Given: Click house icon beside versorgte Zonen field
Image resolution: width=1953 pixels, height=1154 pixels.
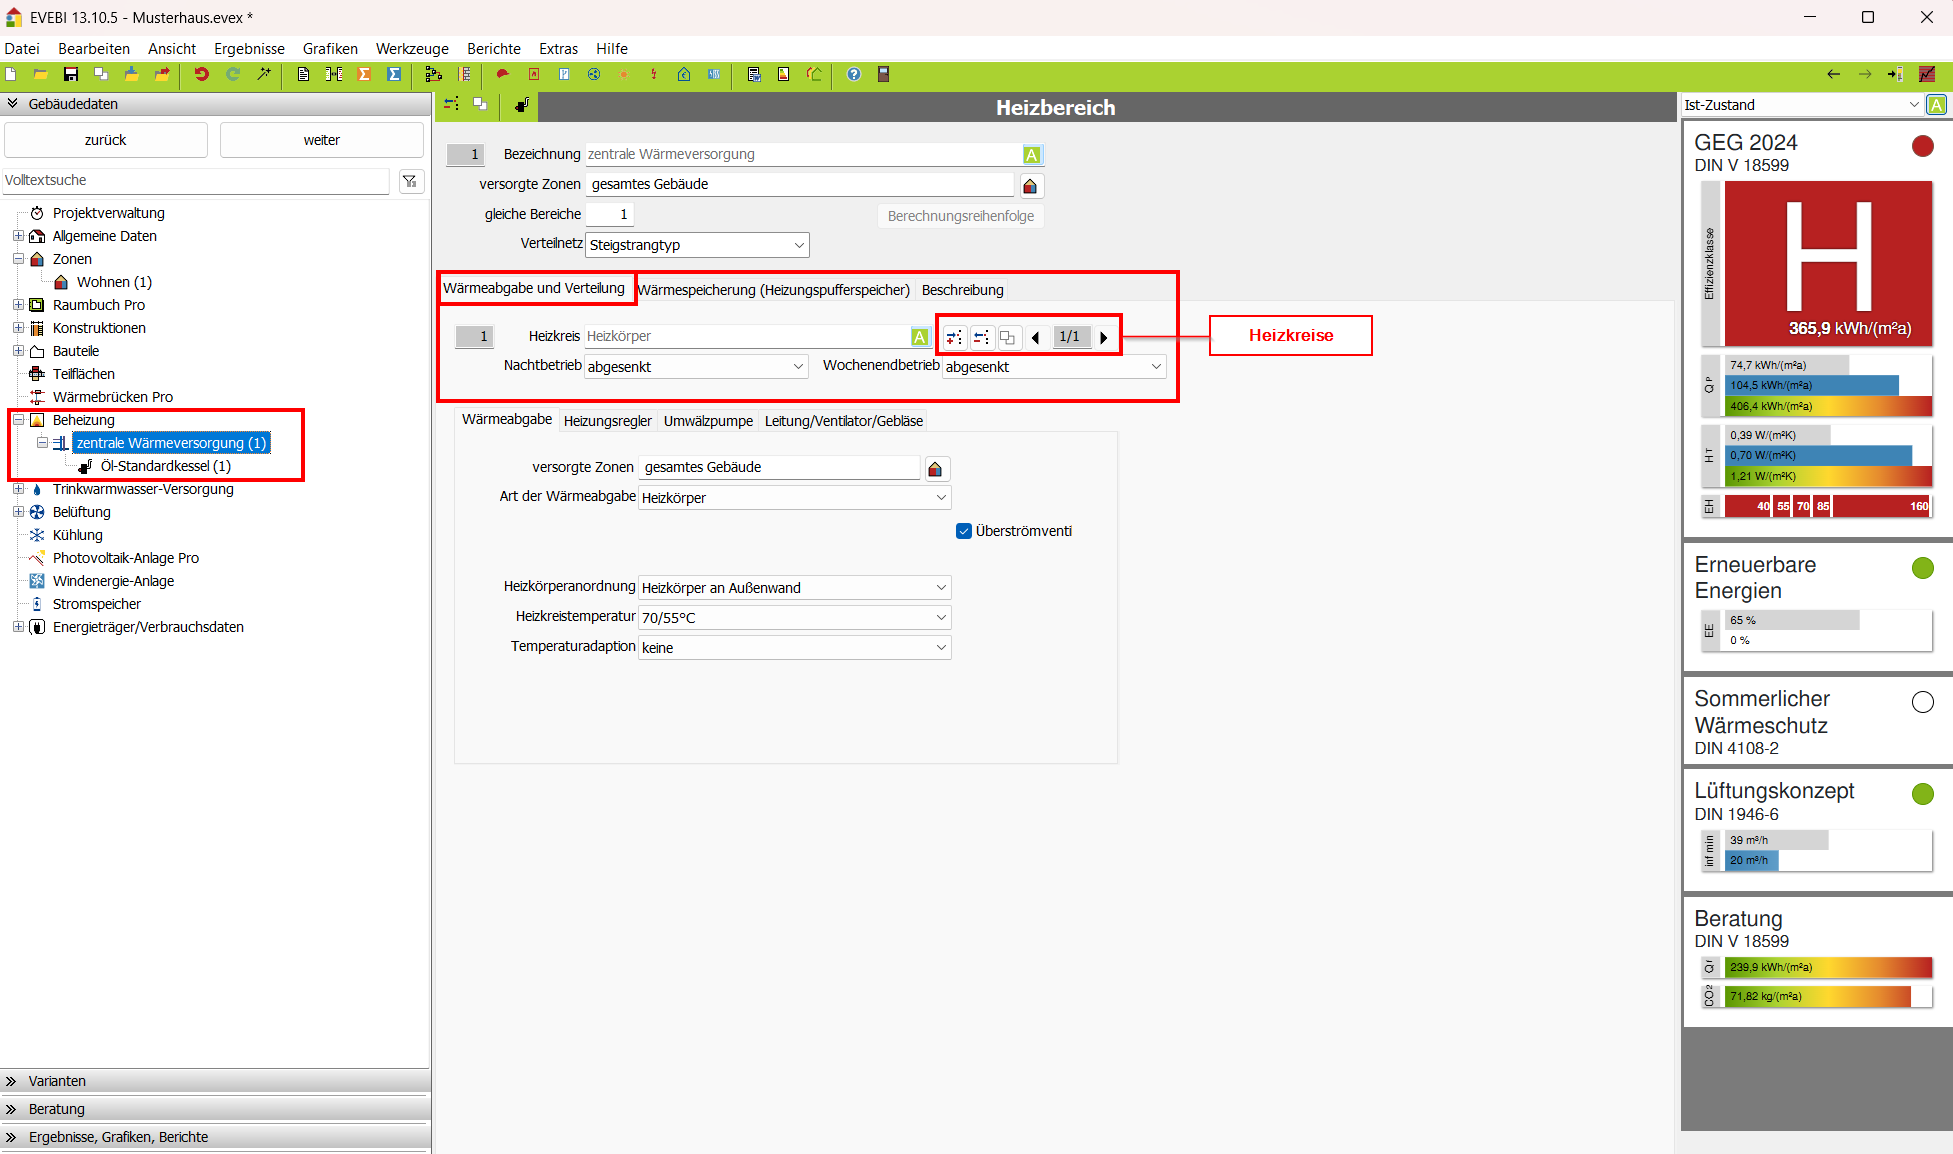Looking at the screenshot, I should pos(1030,186).
